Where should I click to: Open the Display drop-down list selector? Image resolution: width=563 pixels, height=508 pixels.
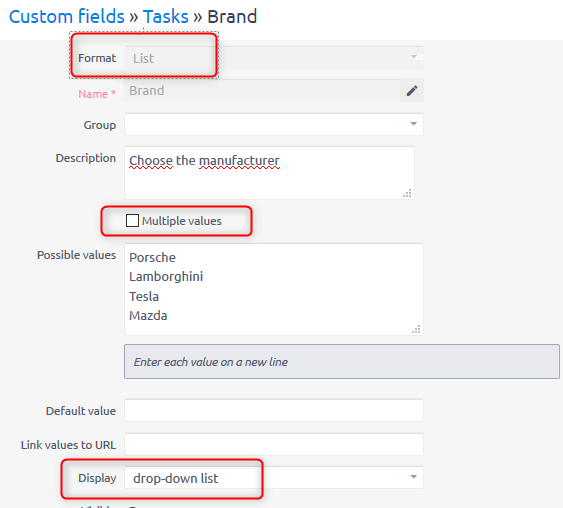tap(274, 477)
